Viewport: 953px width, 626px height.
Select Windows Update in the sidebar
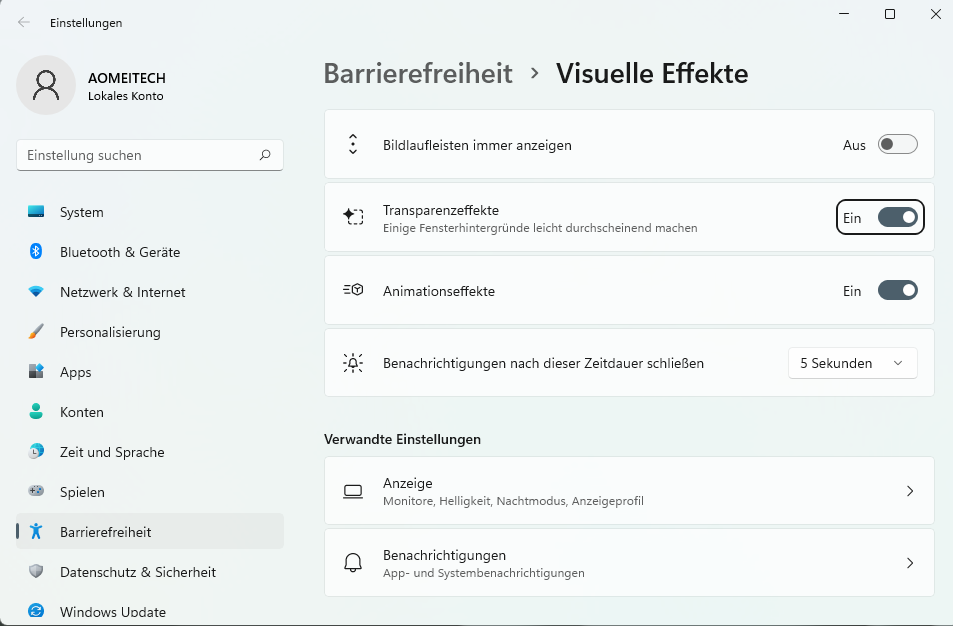pyautogui.click(x=112, y=611)
